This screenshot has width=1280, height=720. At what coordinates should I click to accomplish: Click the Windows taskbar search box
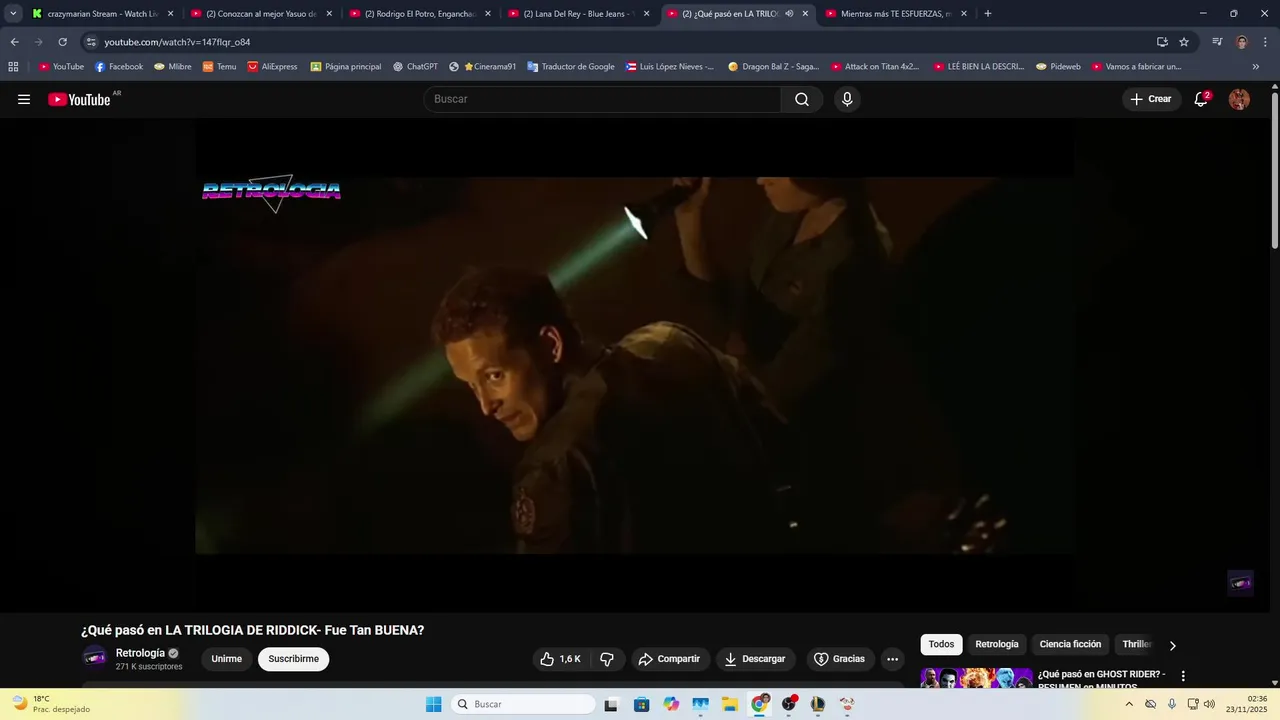point(522,704)
